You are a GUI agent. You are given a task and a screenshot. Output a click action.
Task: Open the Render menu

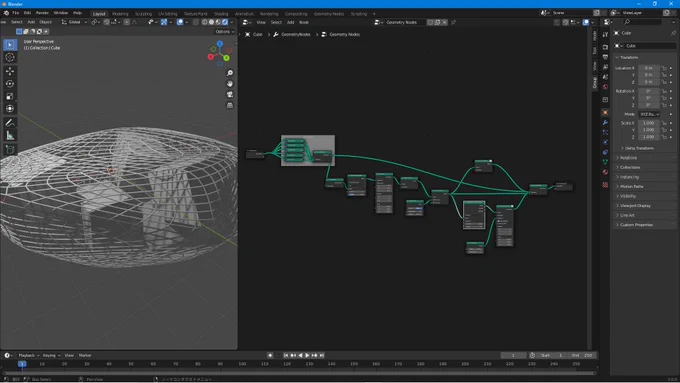42,13
